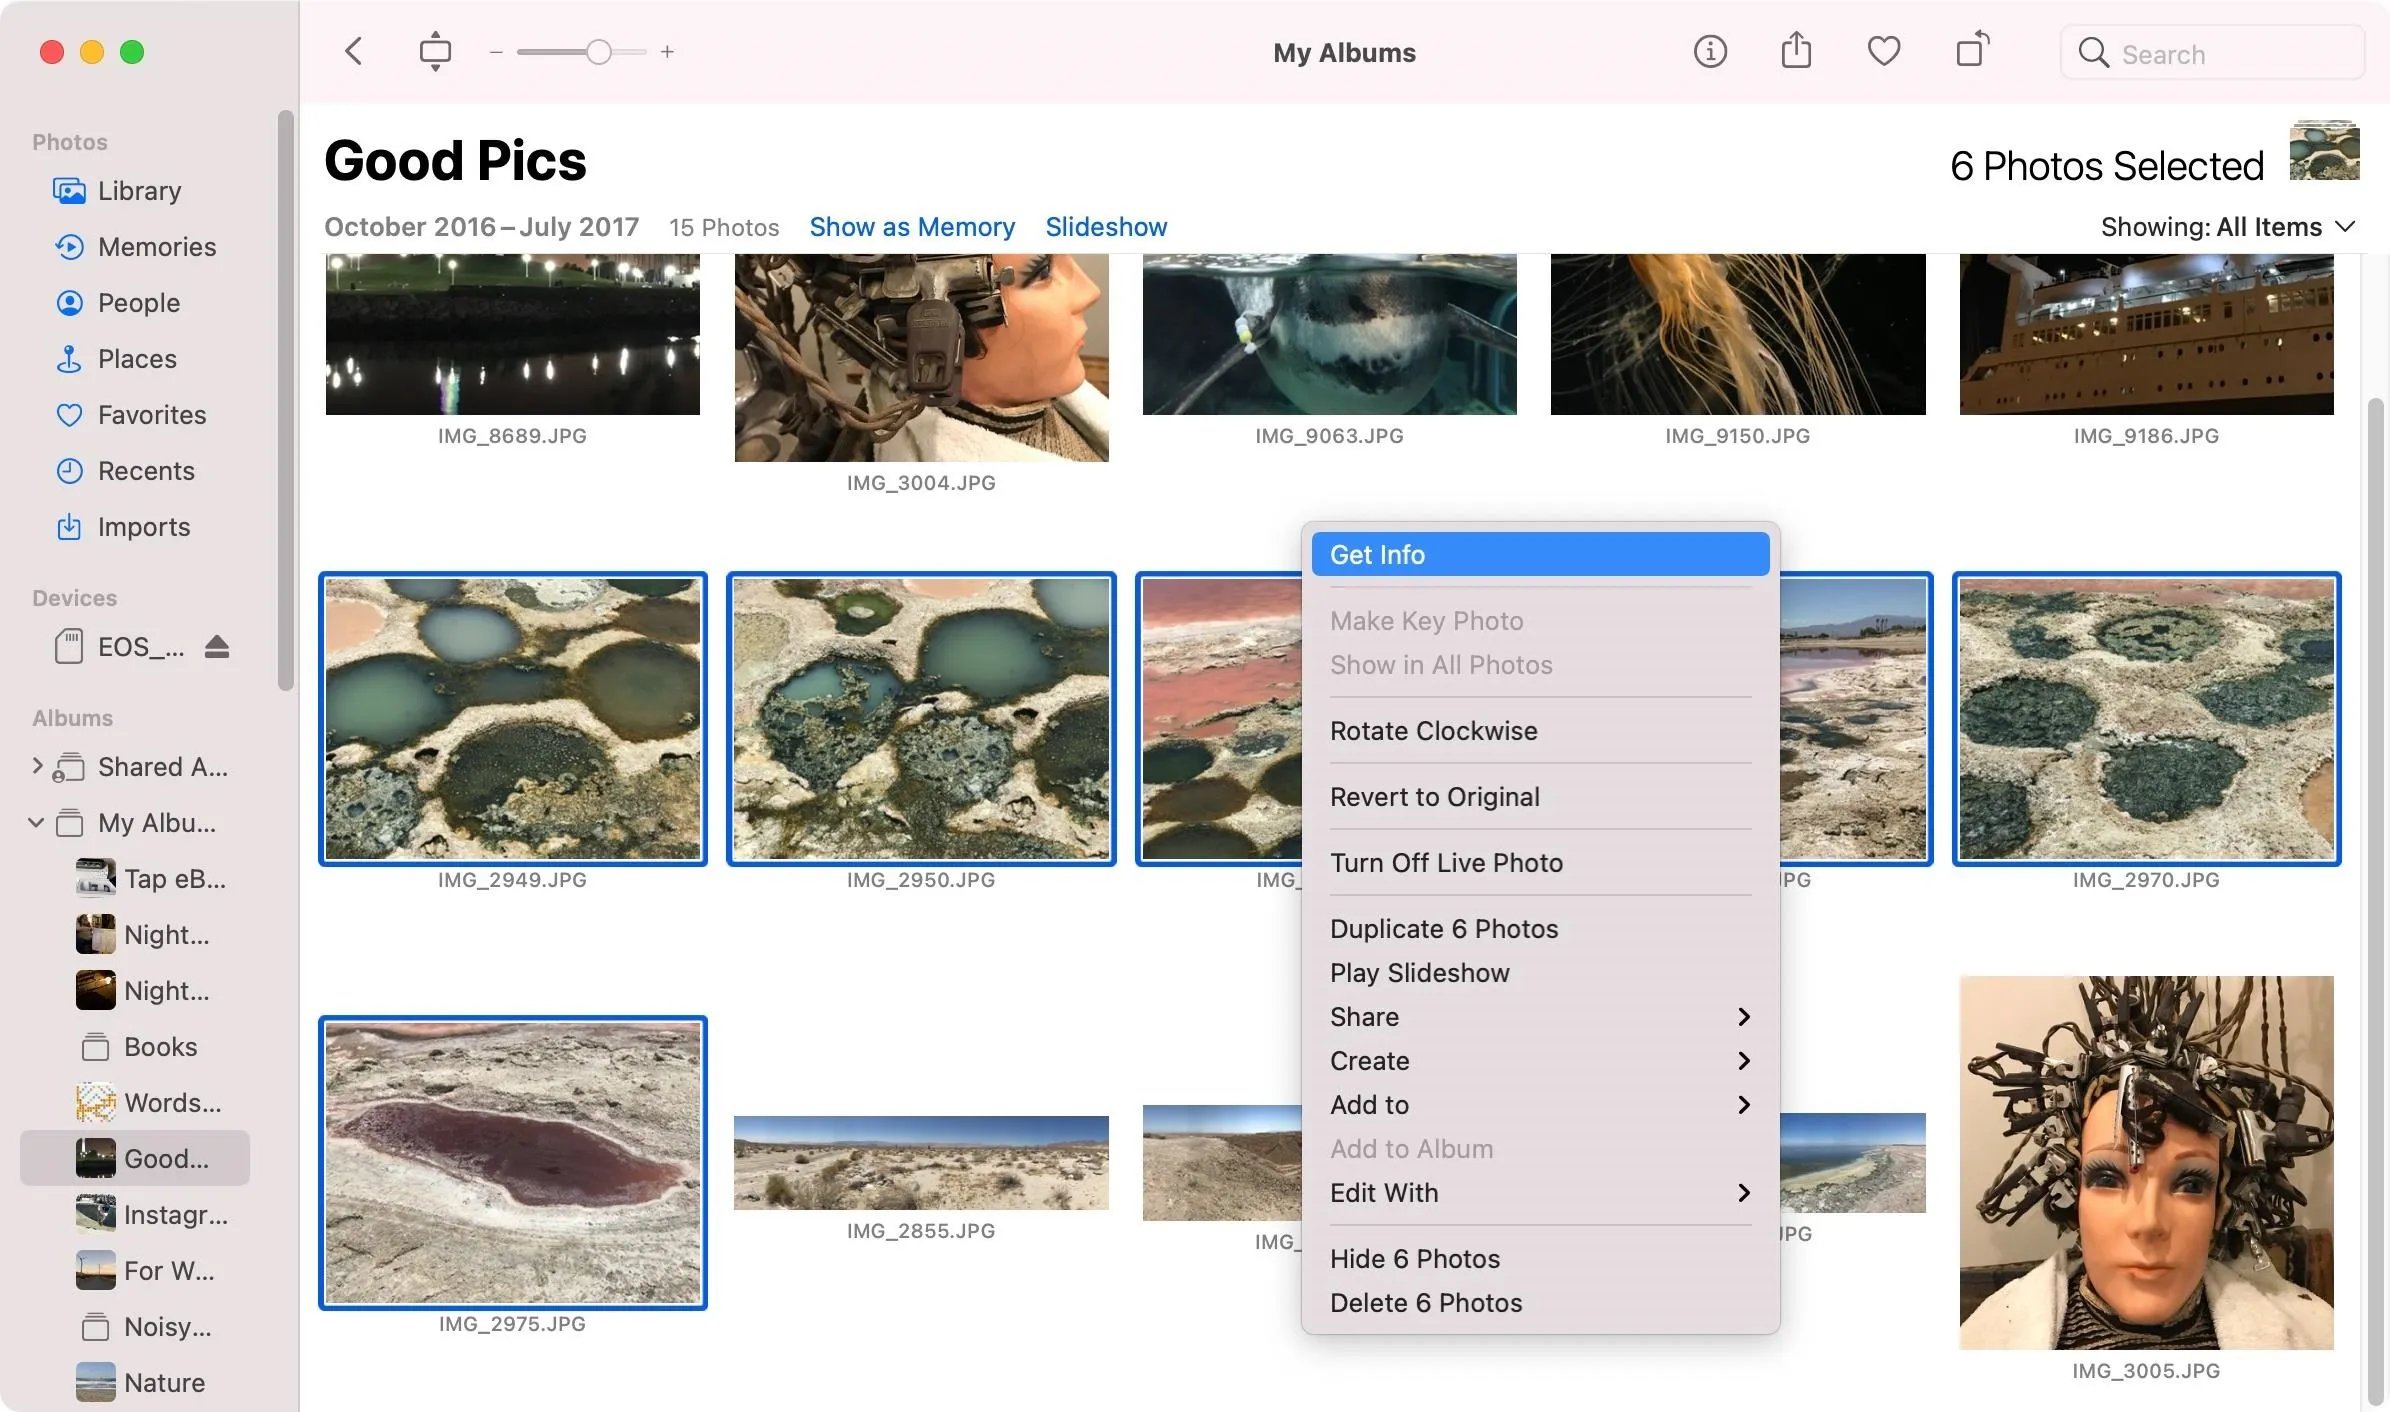
Task: Click the rotate toolbar icon
Action: (x=1972, y=50)
